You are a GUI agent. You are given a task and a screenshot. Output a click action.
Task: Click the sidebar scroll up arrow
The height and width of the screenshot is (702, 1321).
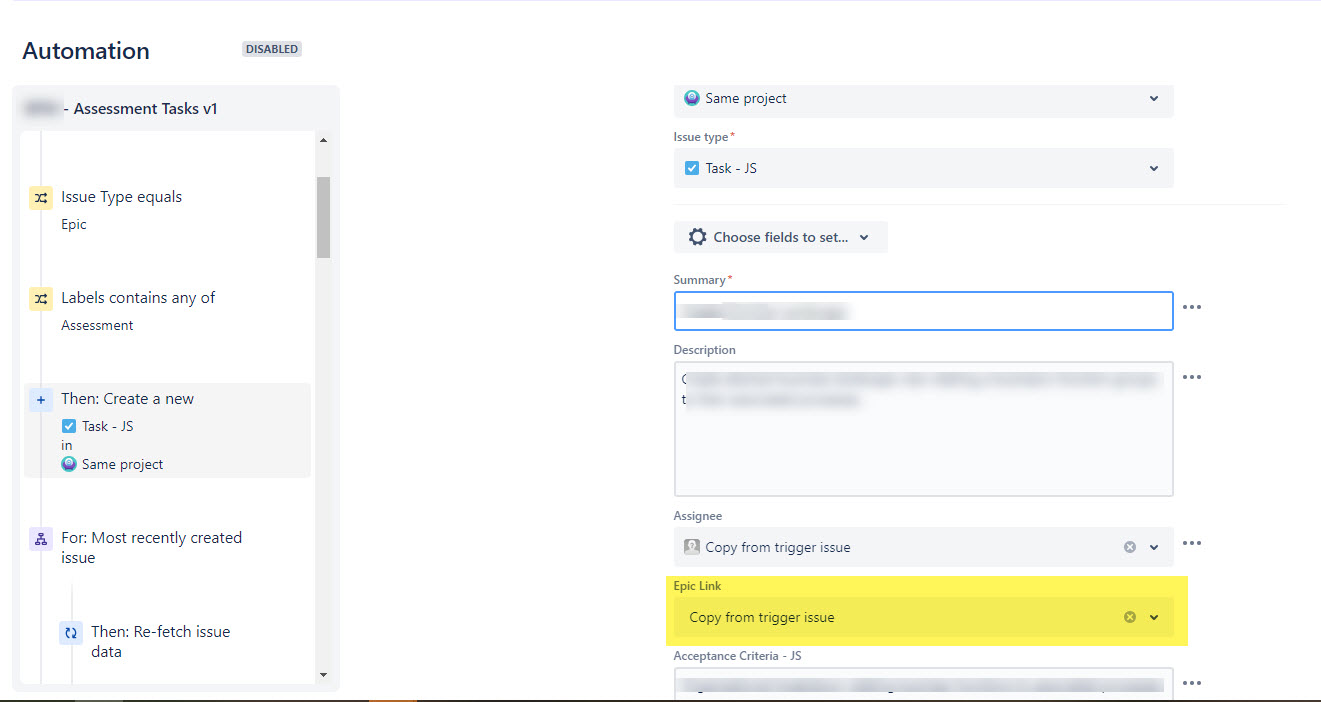(x=323, y=140)
